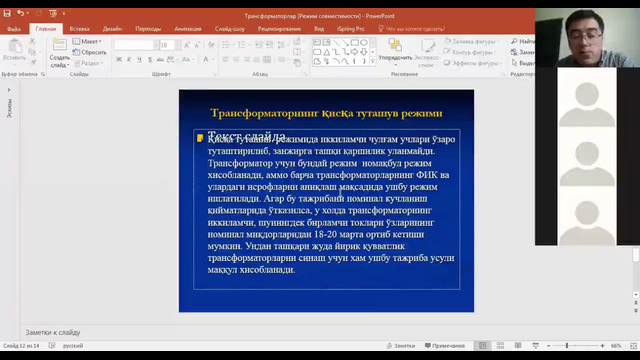This screenshot has height=360, width=640.
Task: Undo the last action
Action: pyautogui.click(x=20, y=13)
